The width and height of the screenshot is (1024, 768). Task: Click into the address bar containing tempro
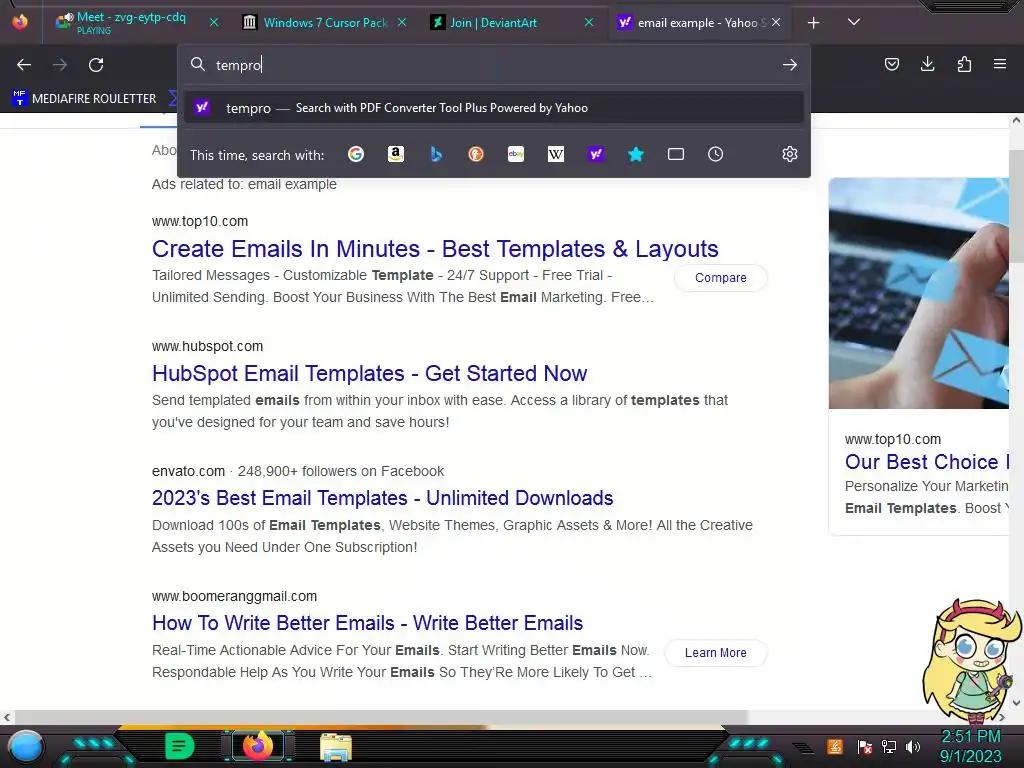coord(493,65)
